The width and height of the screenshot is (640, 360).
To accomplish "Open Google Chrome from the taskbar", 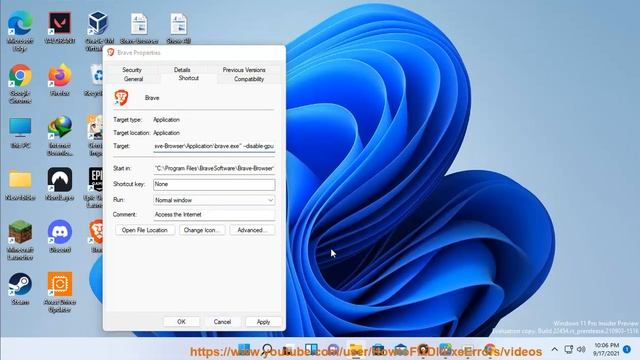I will (x=489, y=350).
